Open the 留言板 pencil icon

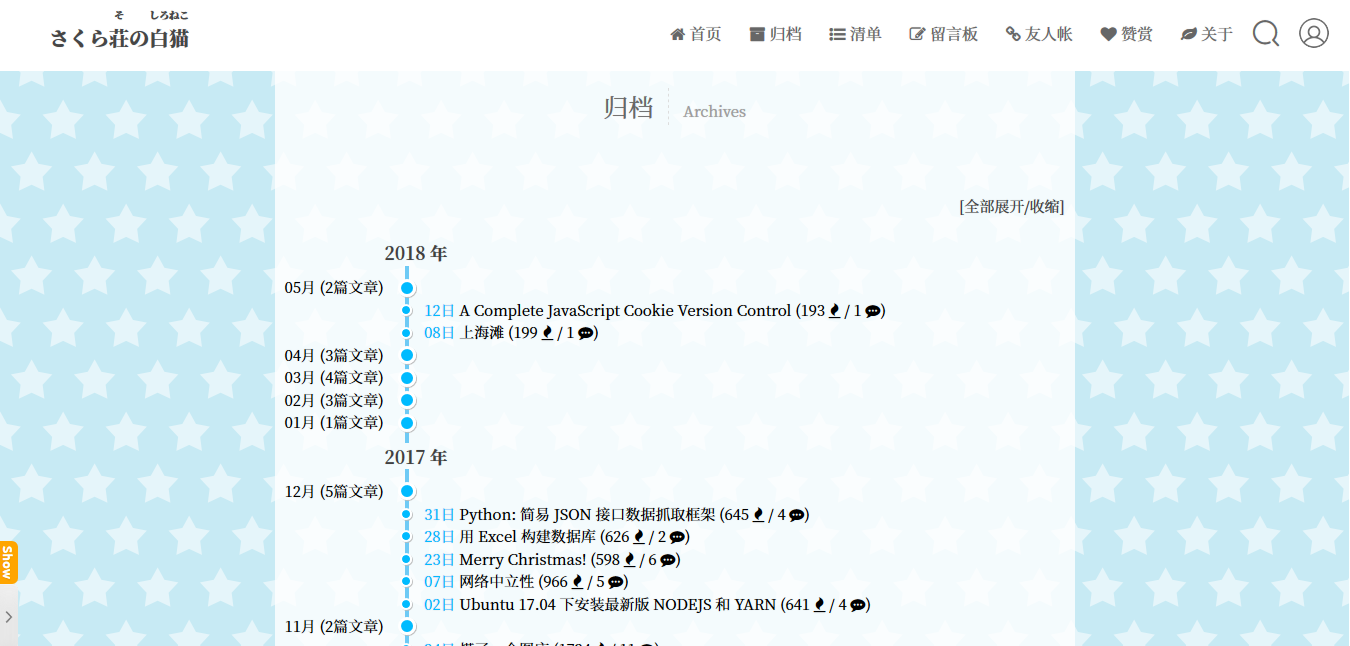[916, 33]
